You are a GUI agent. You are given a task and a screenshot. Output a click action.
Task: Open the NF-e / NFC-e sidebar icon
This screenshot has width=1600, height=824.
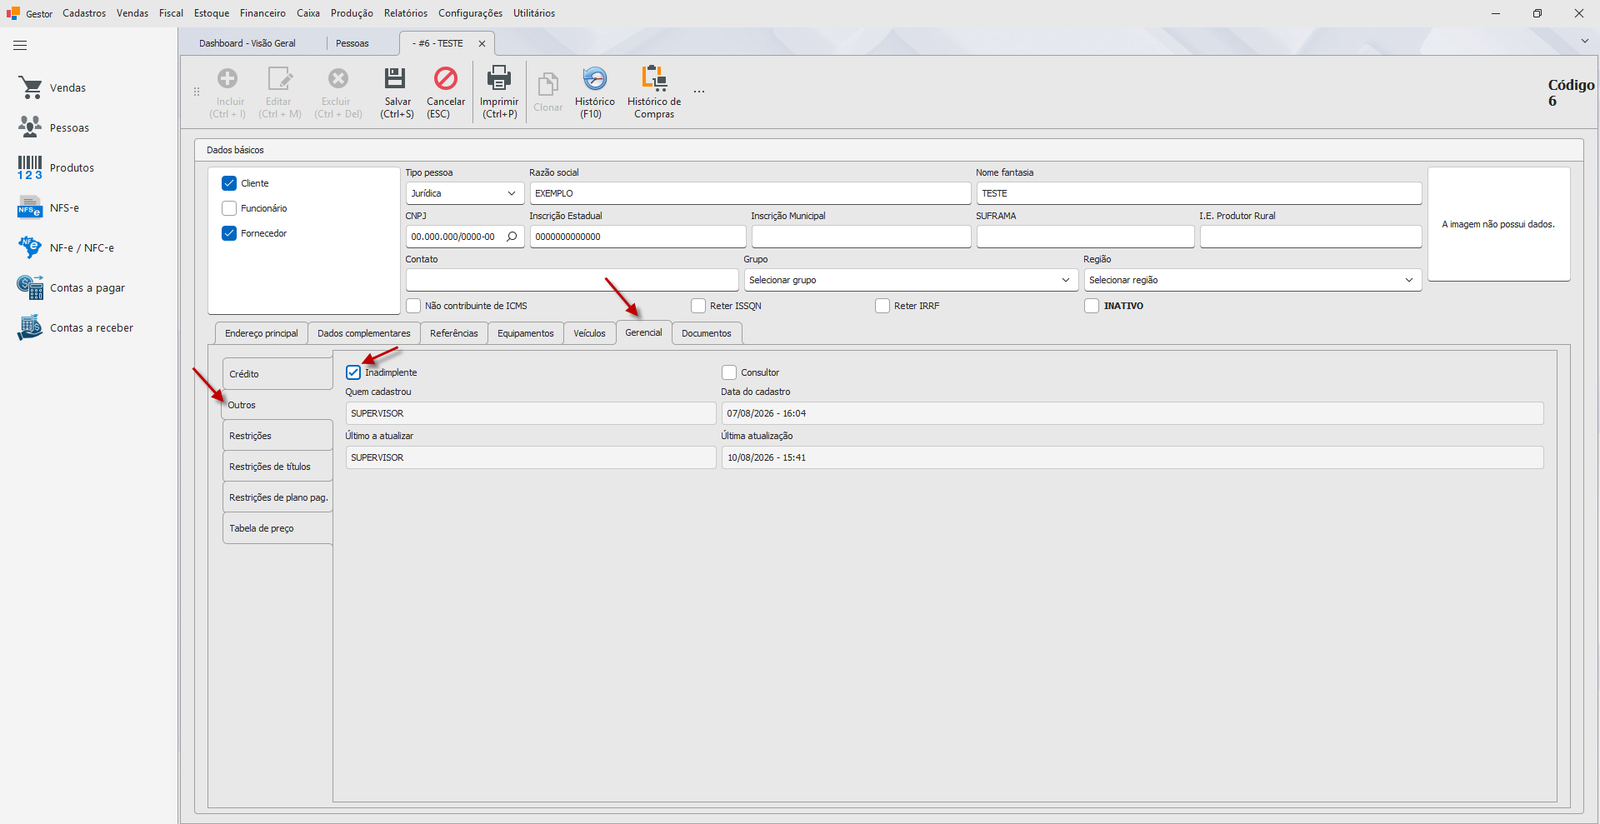(30, 247)
